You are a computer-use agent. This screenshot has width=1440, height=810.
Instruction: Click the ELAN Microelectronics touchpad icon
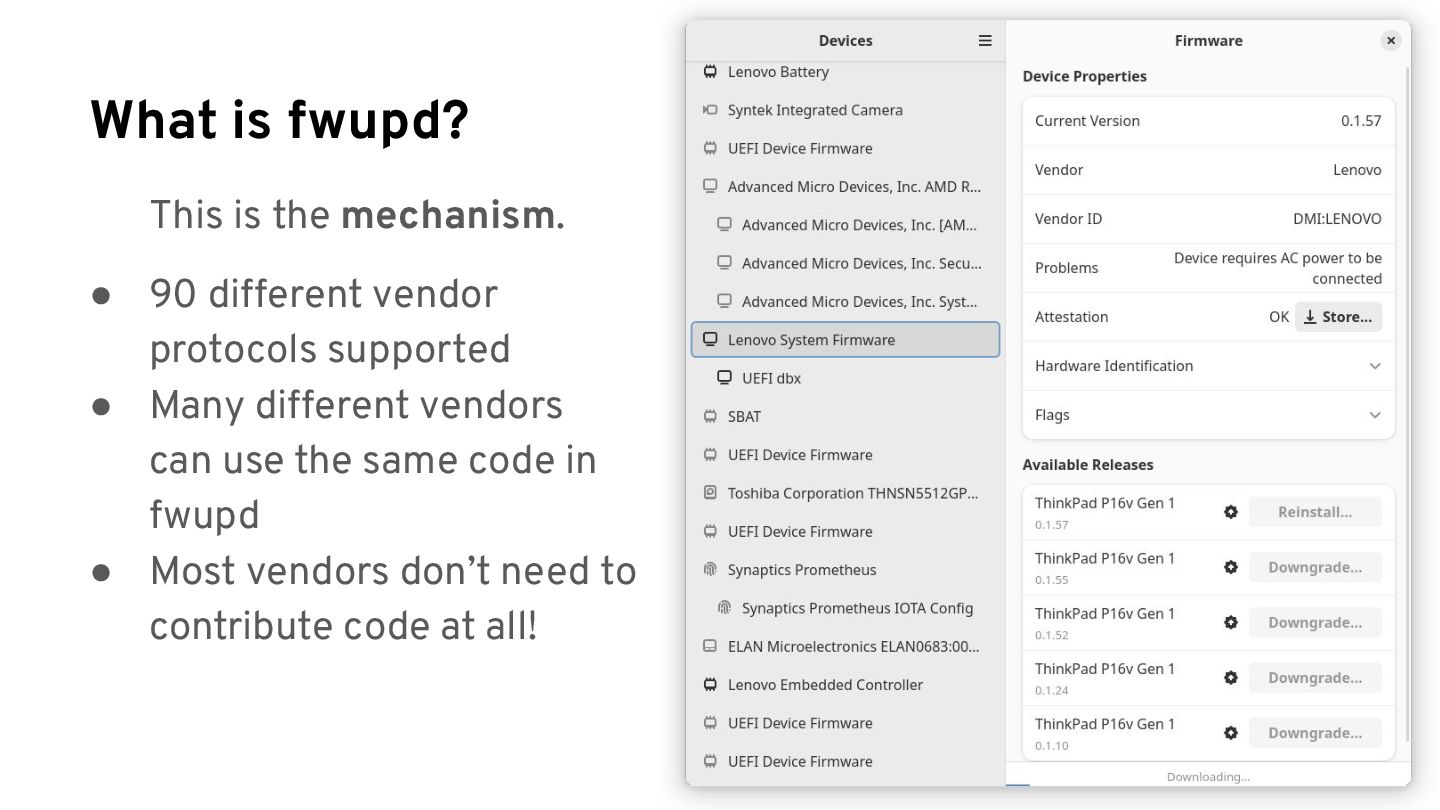tap(710, 646)
